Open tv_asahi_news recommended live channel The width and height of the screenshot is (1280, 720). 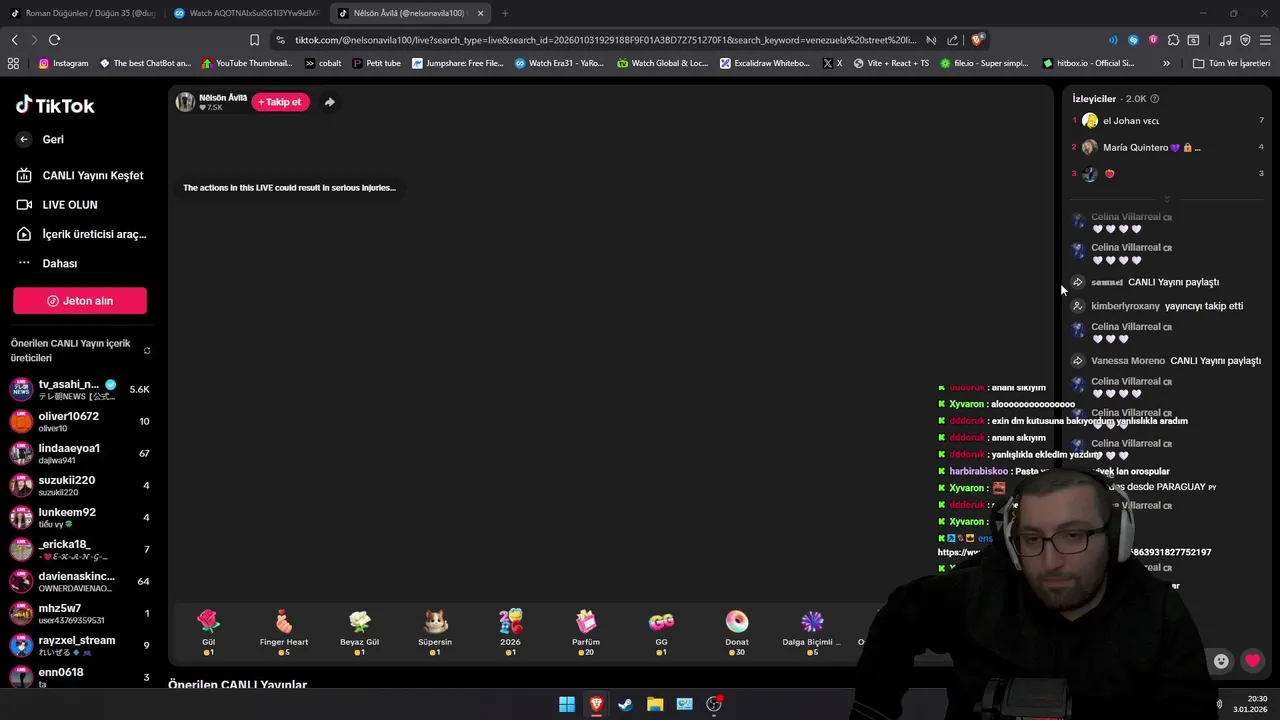tap(80, 389)
